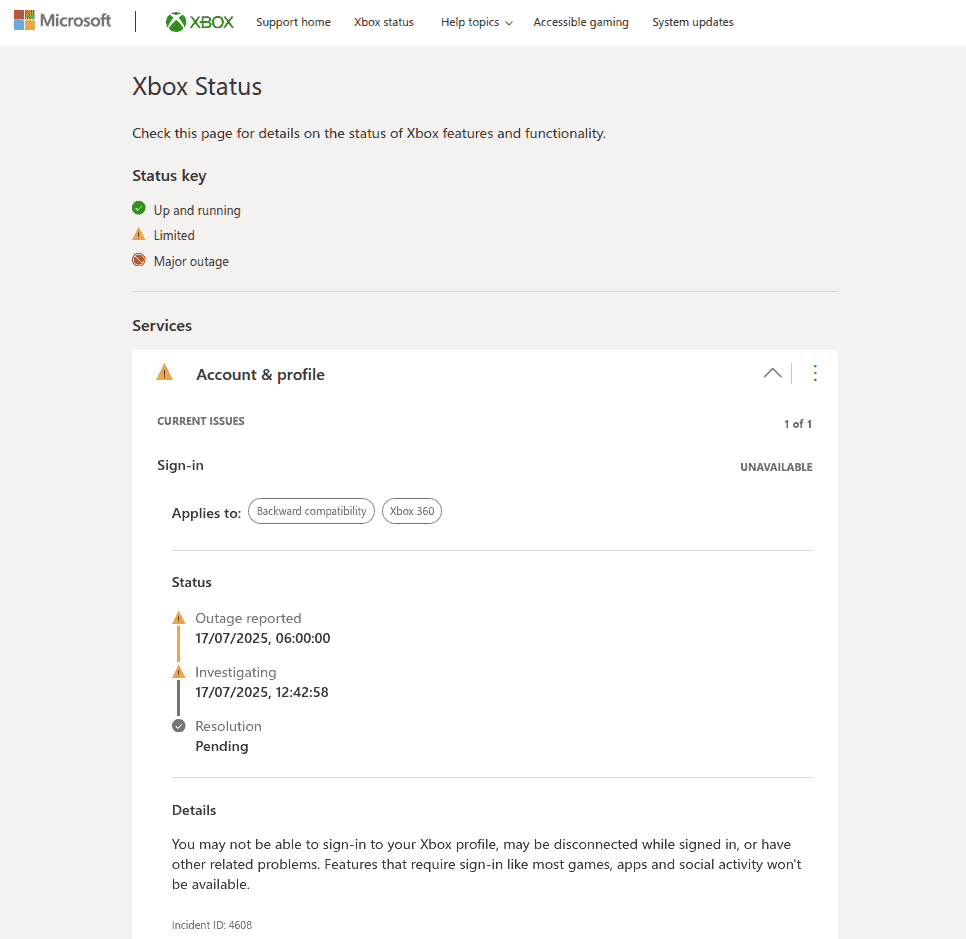This screenshot has width=966, height=939.
Task: Select the Backward compatibility tag
Action: coord(311,511)
